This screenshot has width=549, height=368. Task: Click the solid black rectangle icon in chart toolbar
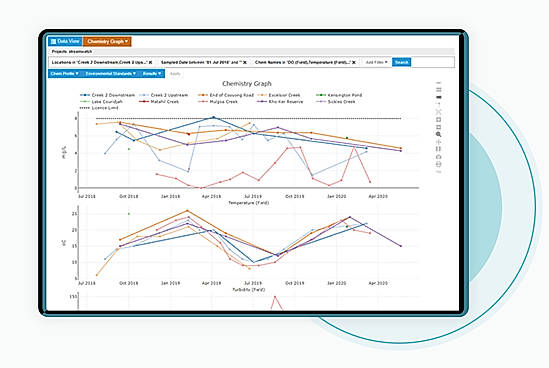pyautogui.click(x=439, y=97)
